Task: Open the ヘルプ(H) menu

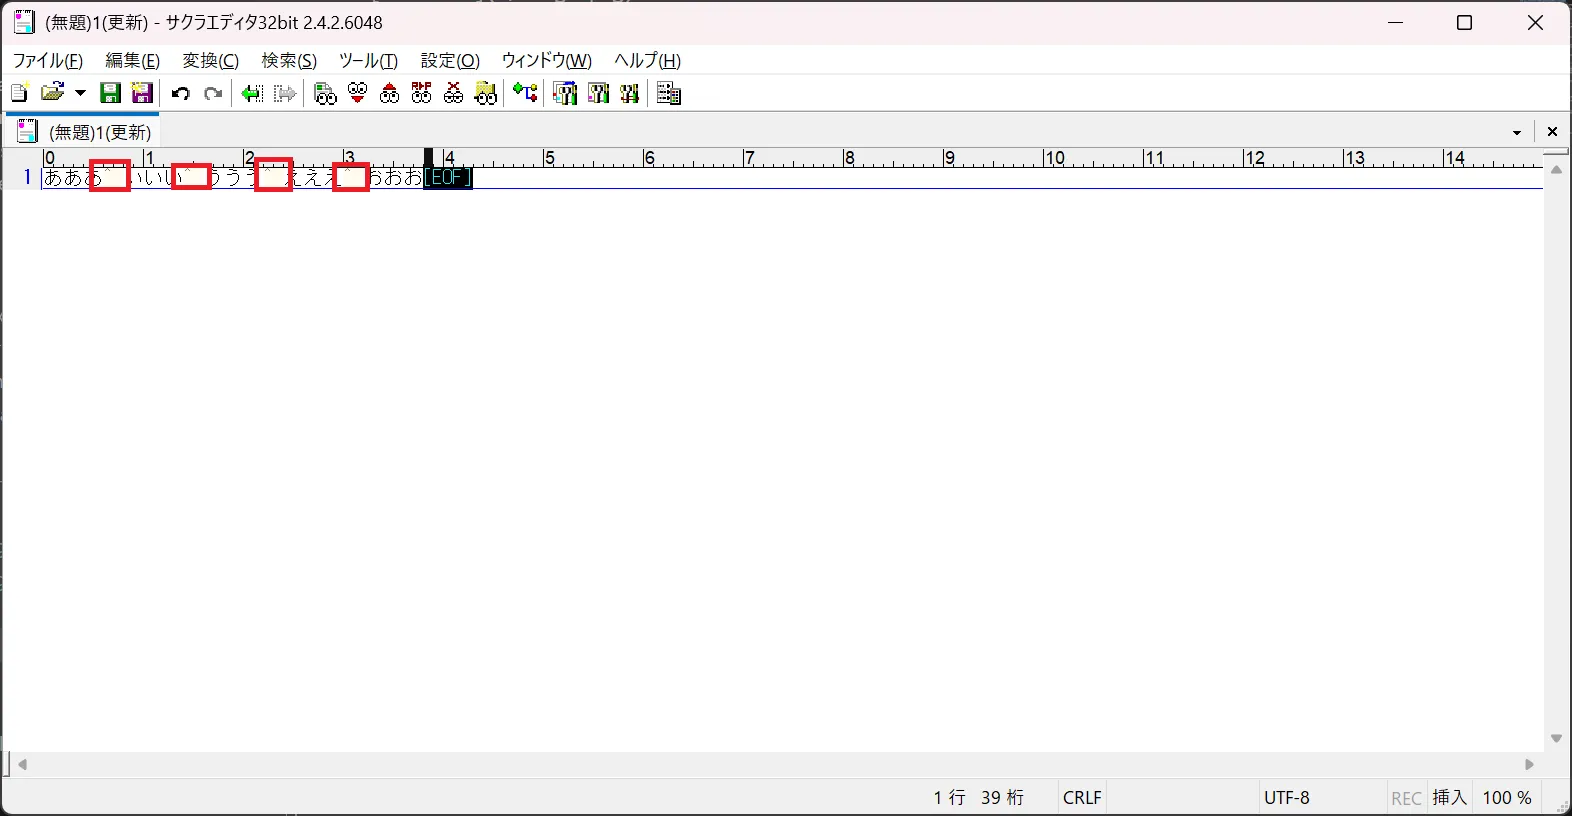Action: [x=647, y=60]
